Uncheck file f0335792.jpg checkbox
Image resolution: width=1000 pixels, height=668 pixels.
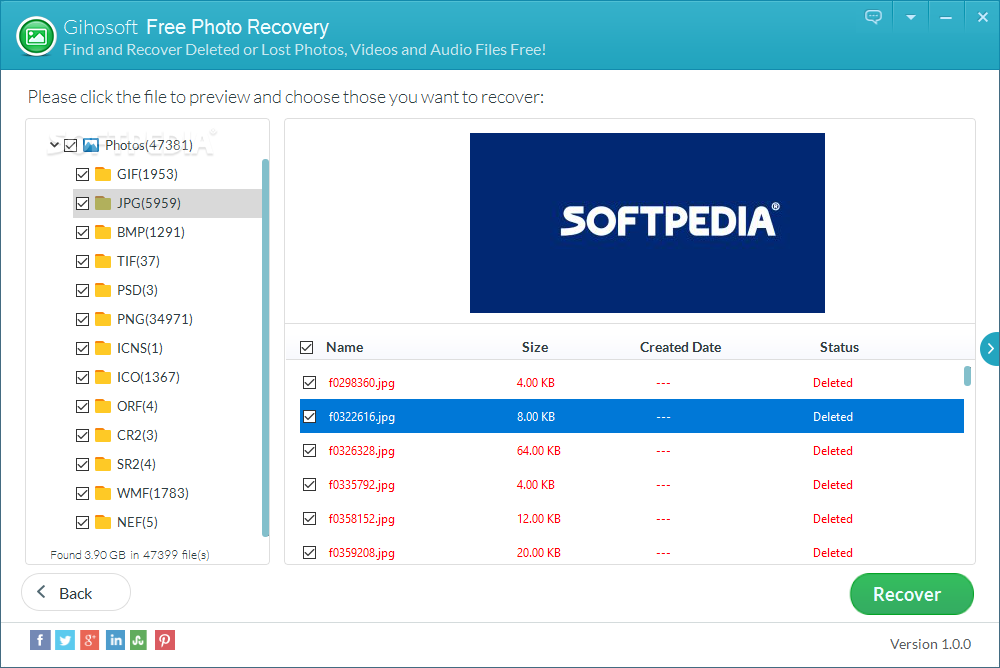(x=309, y=485)
